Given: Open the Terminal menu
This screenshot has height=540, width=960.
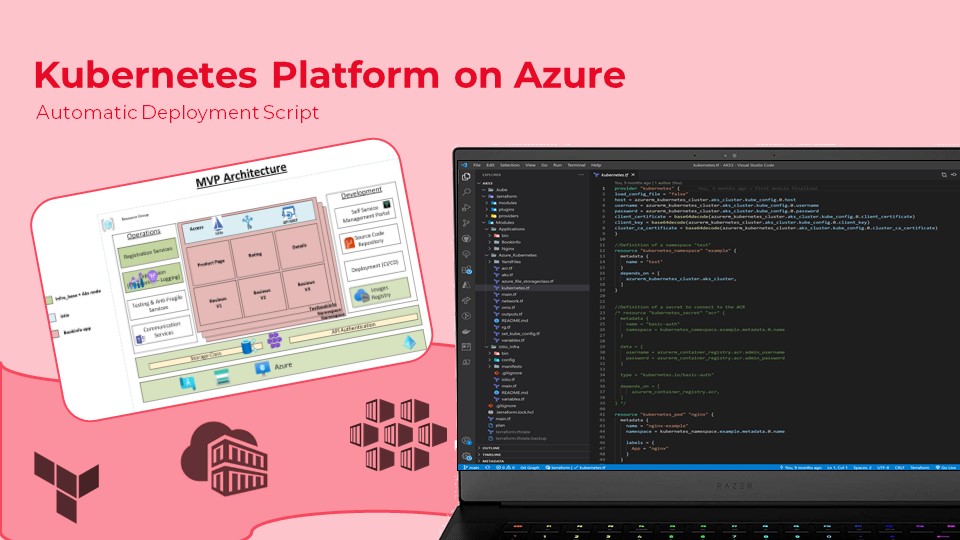Looking at the screenshot, I should click(x=576, y=165).
